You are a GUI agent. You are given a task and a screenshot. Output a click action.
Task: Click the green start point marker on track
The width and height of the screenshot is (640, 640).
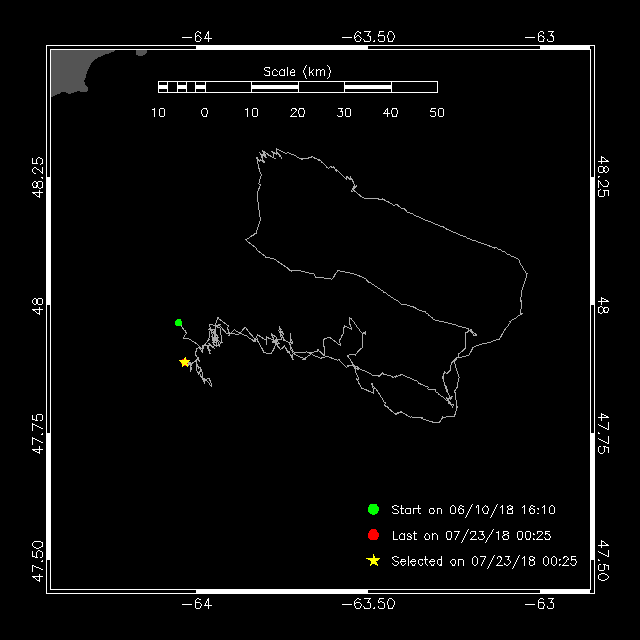click(178, 323)
